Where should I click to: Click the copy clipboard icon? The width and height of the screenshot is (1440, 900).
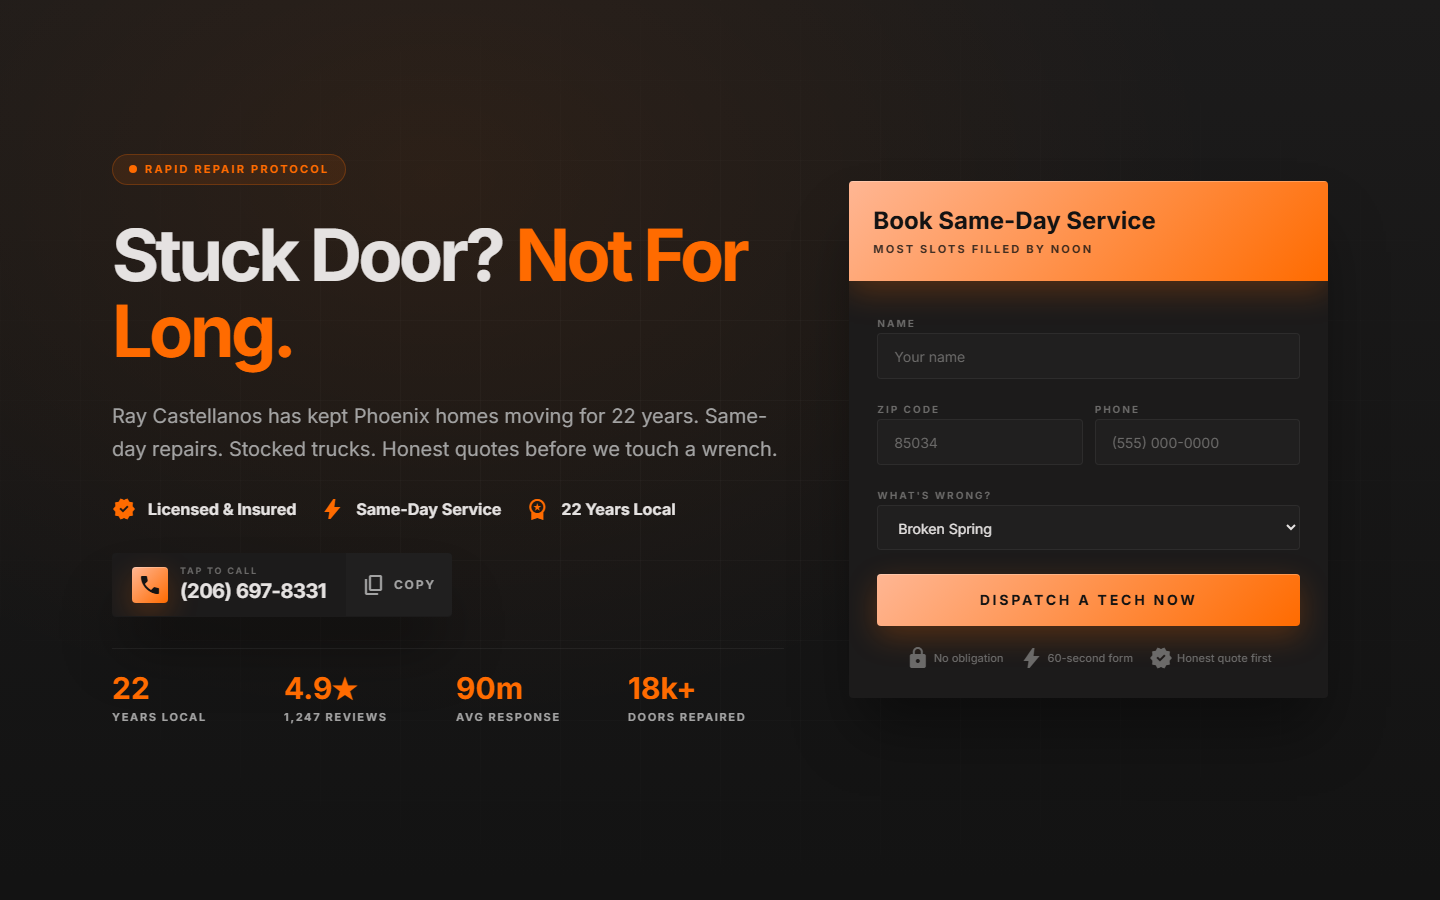click(373, 585)
